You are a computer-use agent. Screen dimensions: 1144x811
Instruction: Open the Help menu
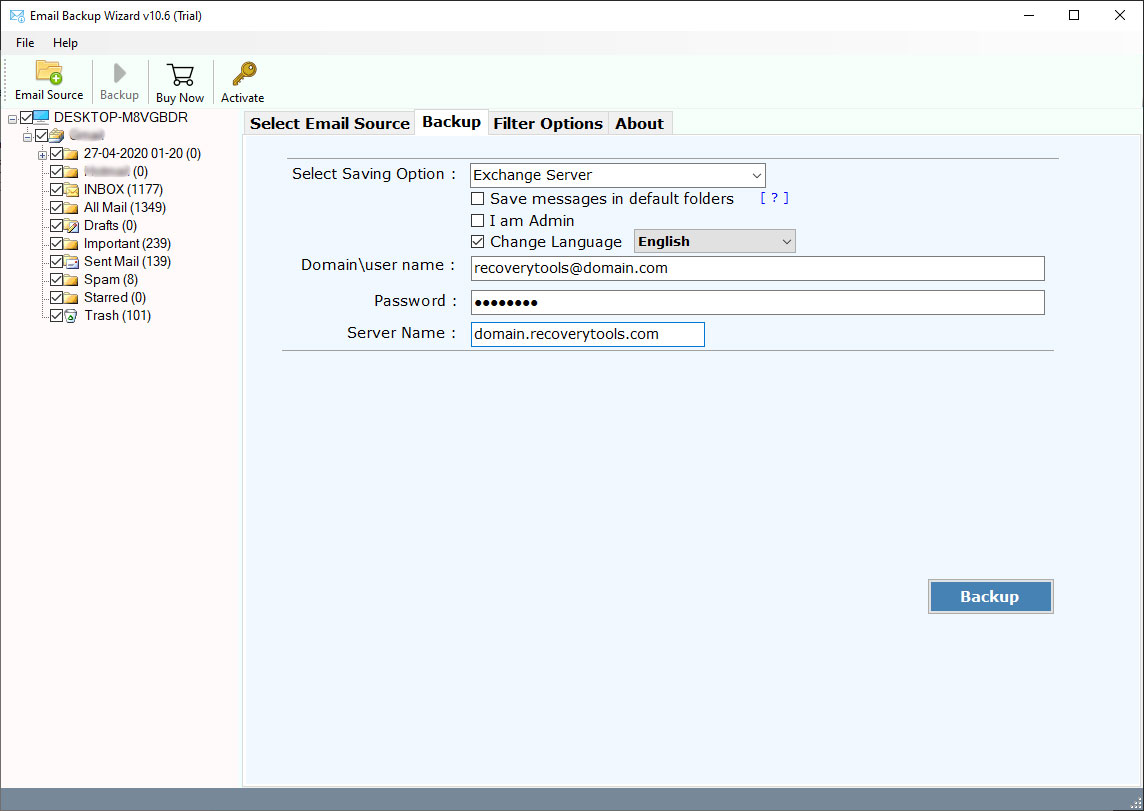coord(65,43)
